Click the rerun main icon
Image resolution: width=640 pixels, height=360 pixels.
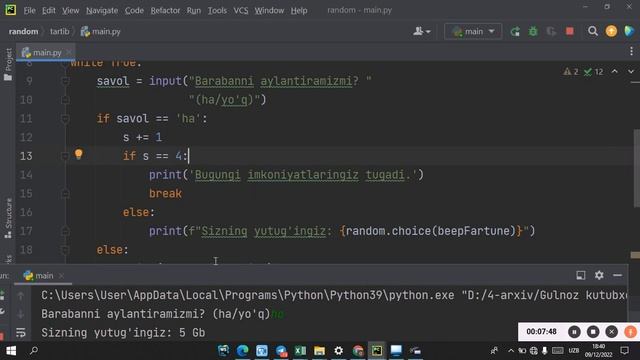pyautogui.click(x=515, y=31)
